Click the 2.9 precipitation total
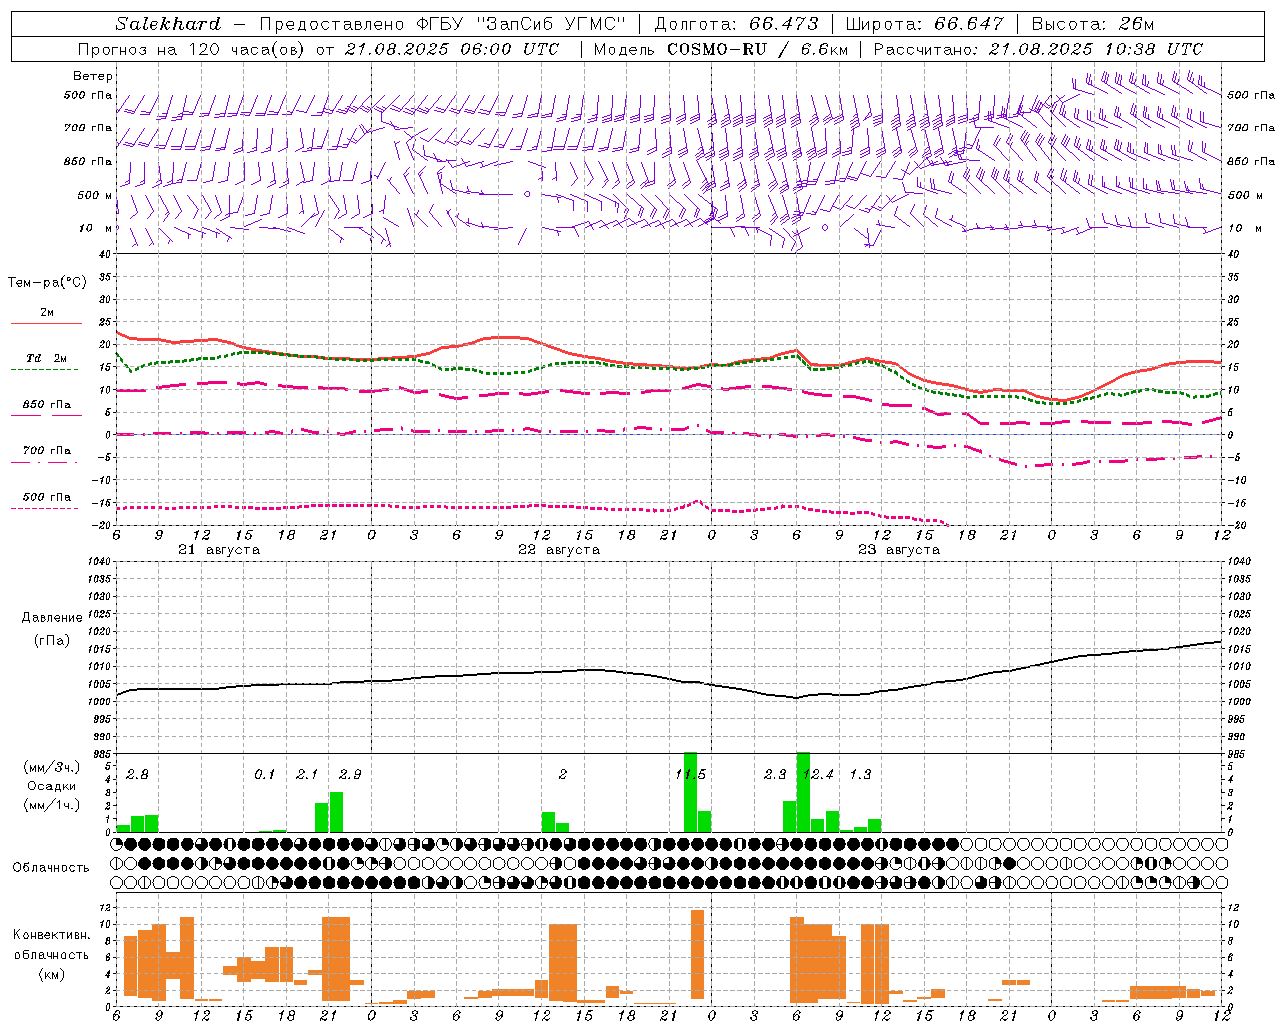 pos(350,774)
